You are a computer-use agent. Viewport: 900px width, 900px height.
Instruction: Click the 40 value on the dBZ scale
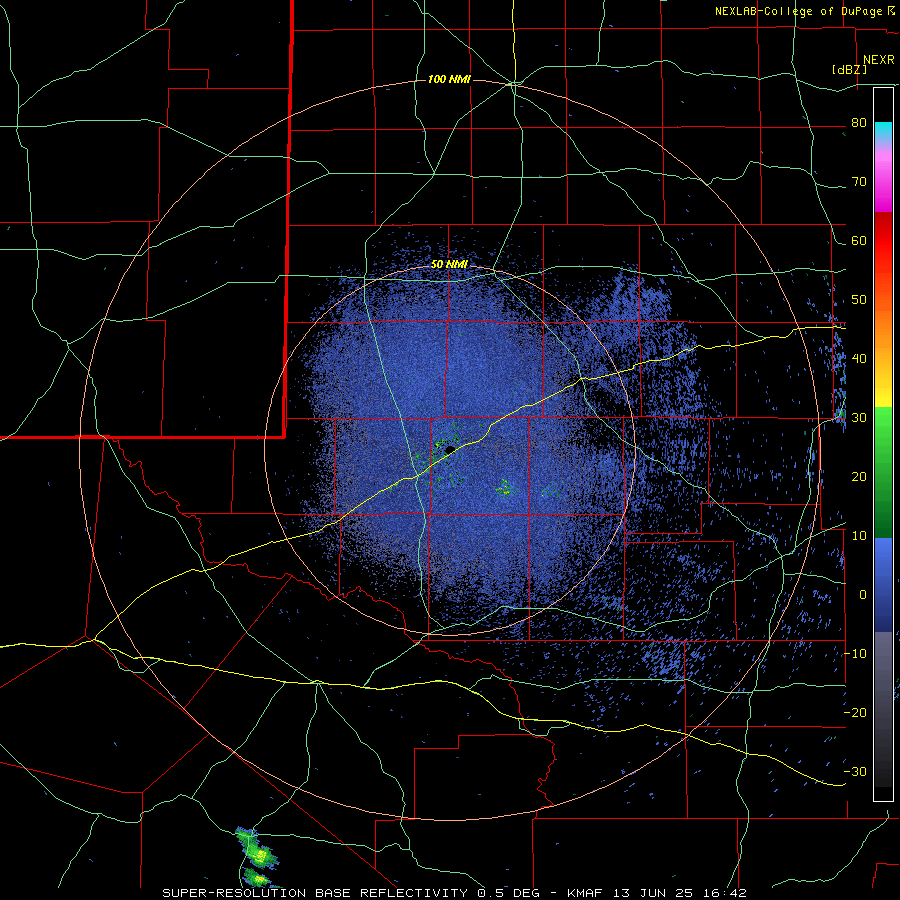coord(859,359)
